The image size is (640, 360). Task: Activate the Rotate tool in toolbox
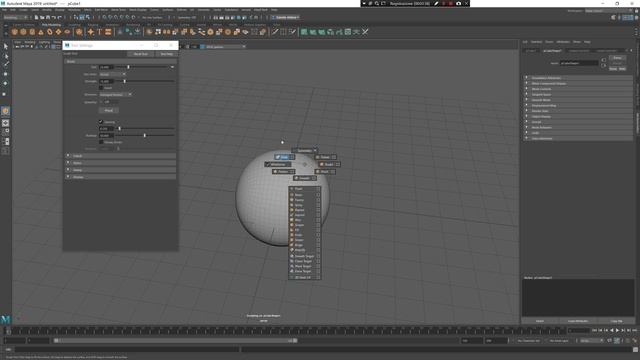click(6, 83)
